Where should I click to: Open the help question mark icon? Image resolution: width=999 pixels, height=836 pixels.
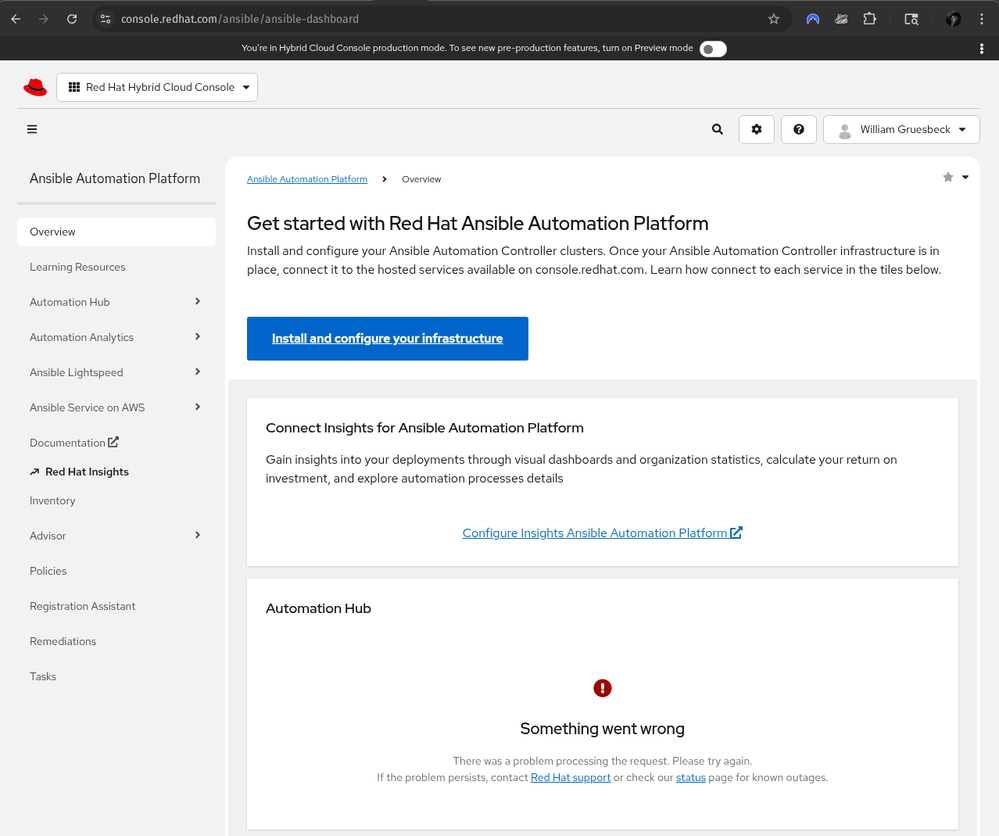tap(798, 129)
